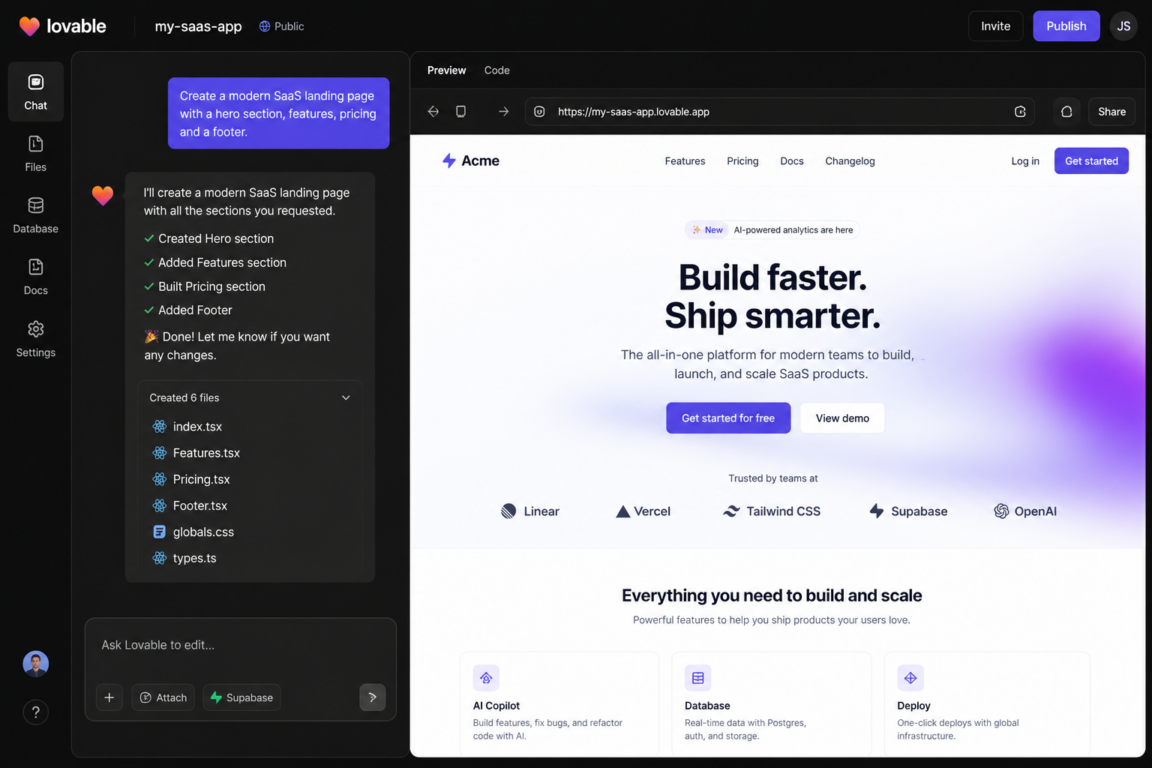Send the chat message with the arrow button
The width and height of the screenshot is (1152, 768).
click(x=372, y=697)
